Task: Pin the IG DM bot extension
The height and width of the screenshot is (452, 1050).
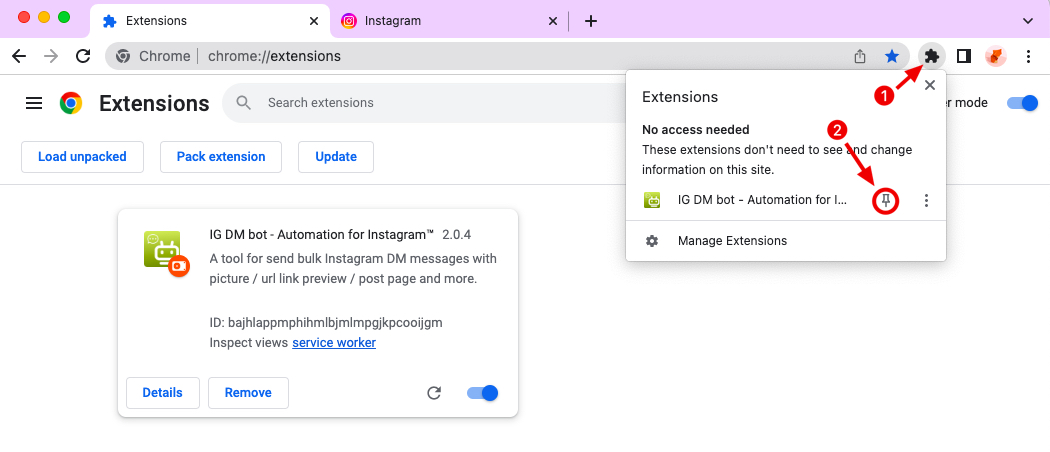Action: [x=886, y=200]
